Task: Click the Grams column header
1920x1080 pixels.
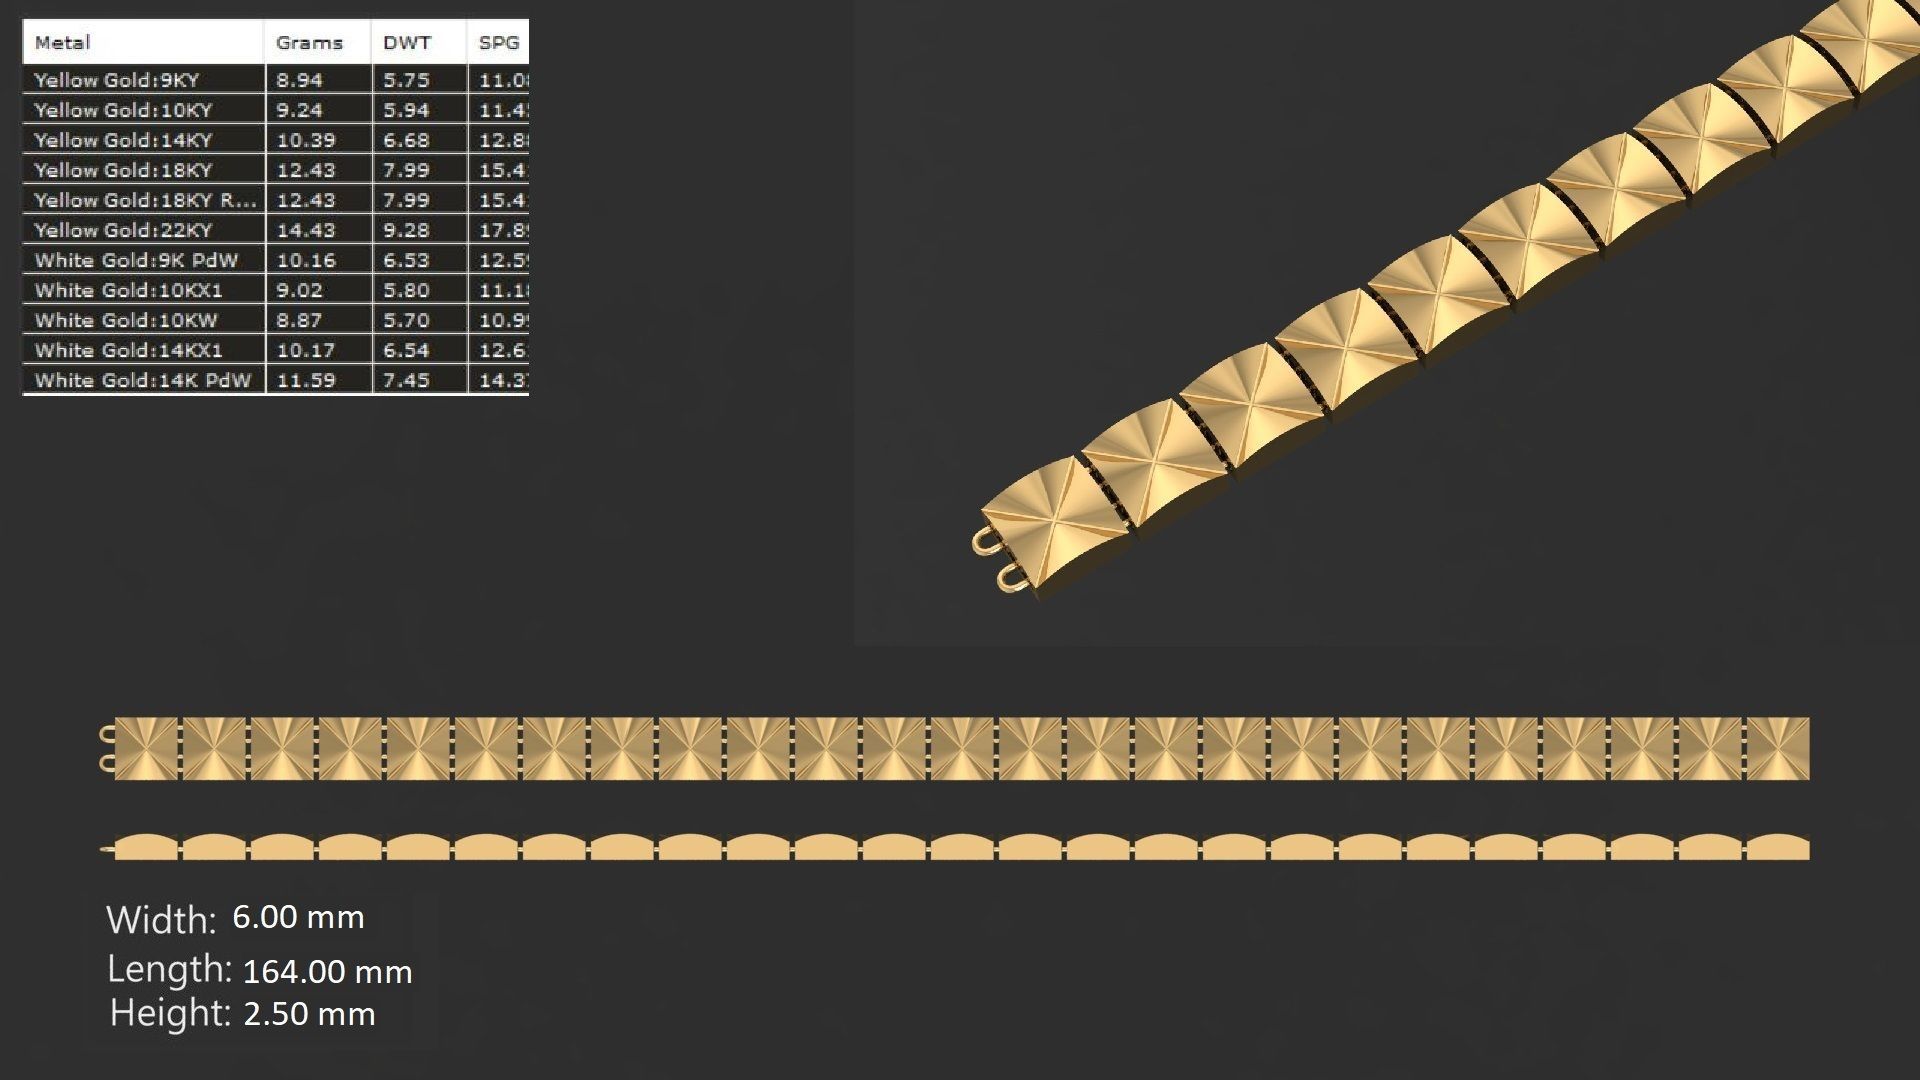Action: (318, 42)
